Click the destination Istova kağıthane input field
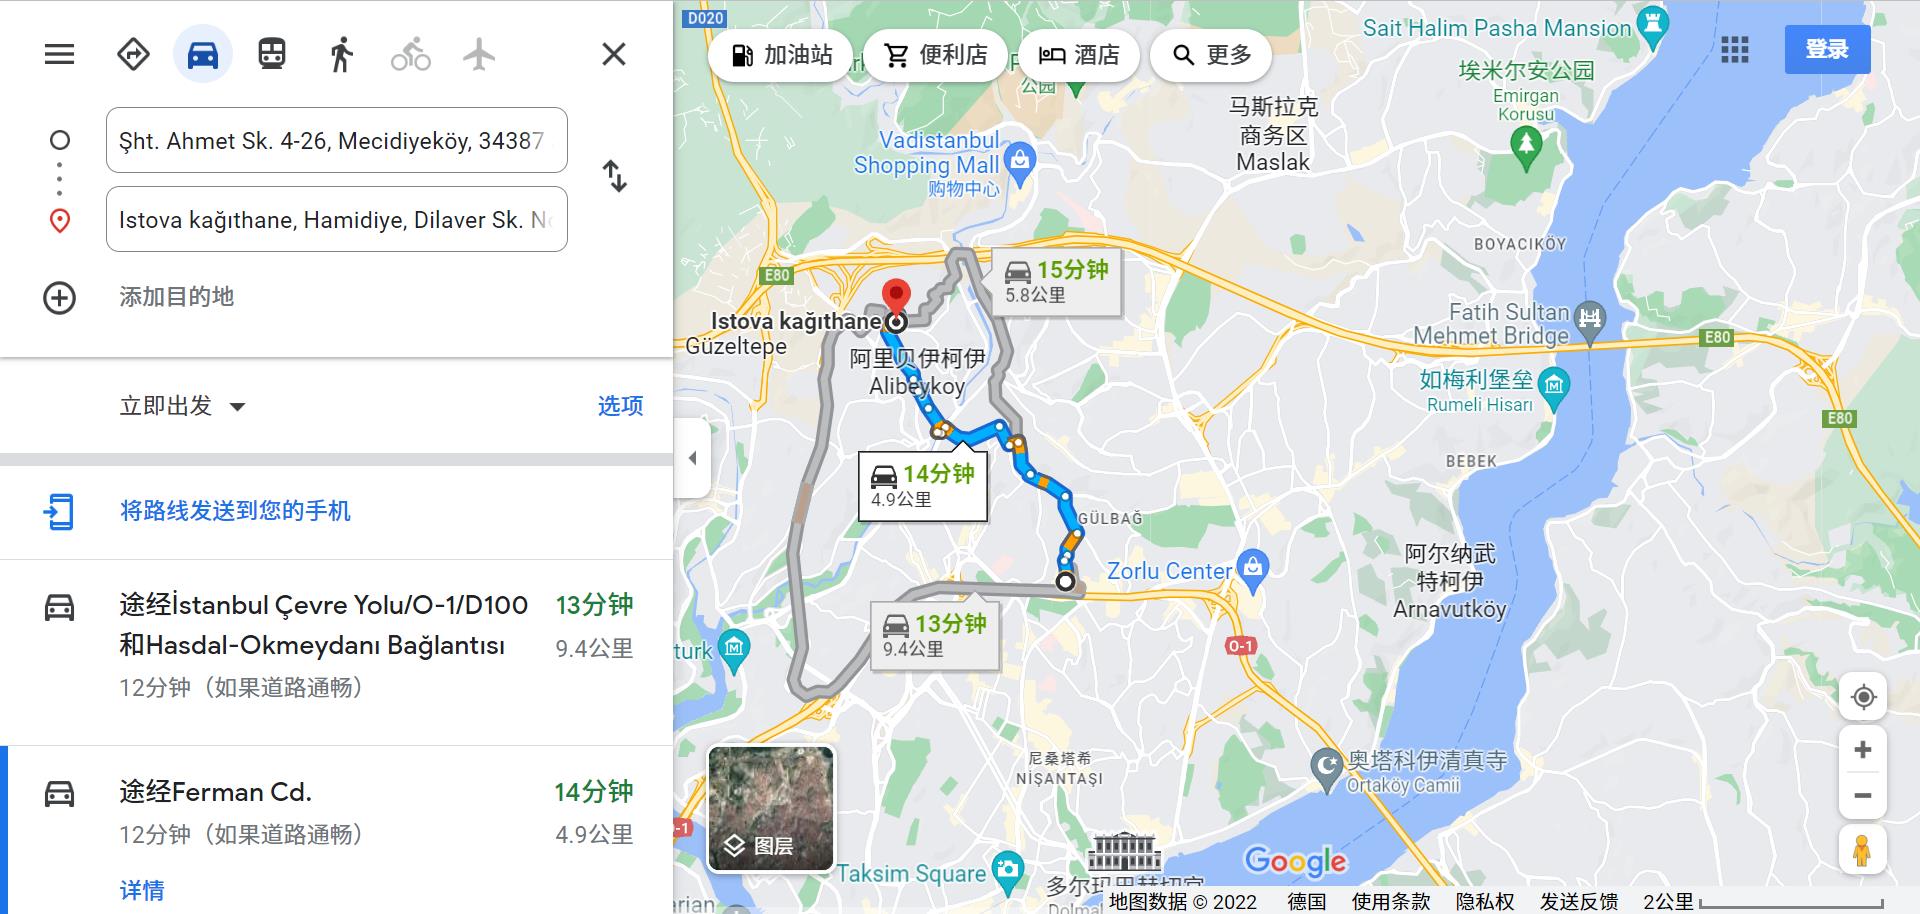 click(x=337, y=219)
